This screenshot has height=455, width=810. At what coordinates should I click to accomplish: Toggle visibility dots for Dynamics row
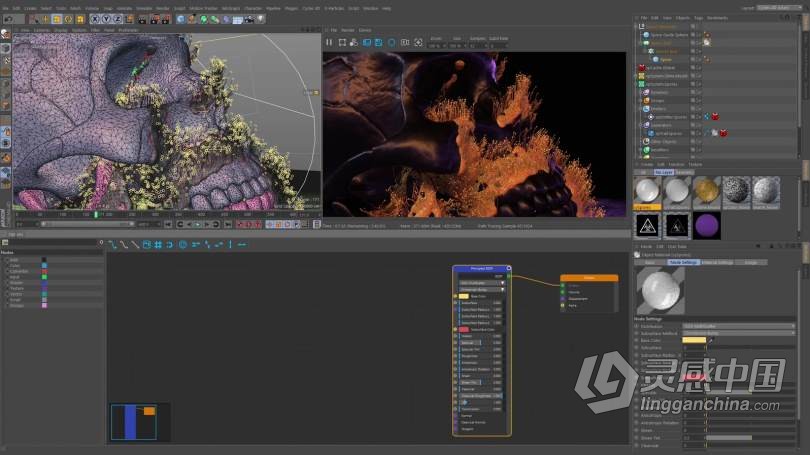(699, 92)
